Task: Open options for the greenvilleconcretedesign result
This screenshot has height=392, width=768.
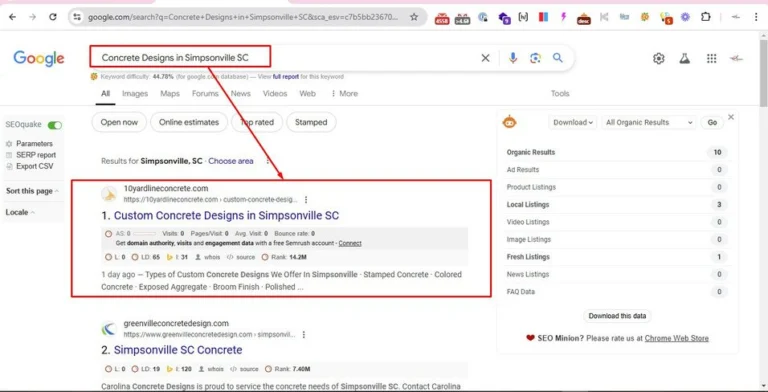Action: point(304,335)
